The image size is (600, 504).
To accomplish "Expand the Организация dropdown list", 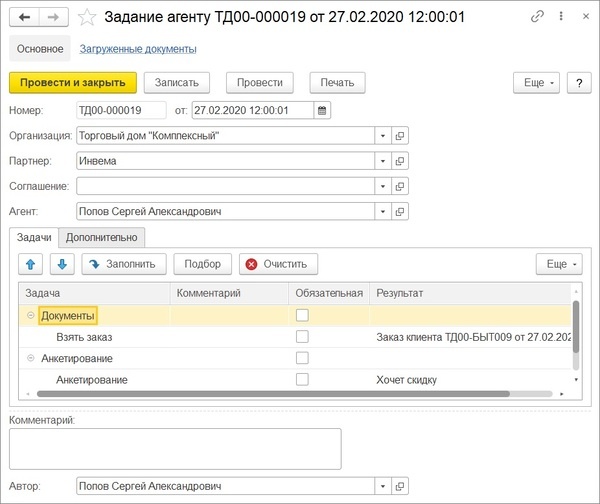I will click(x=383, y=136).
